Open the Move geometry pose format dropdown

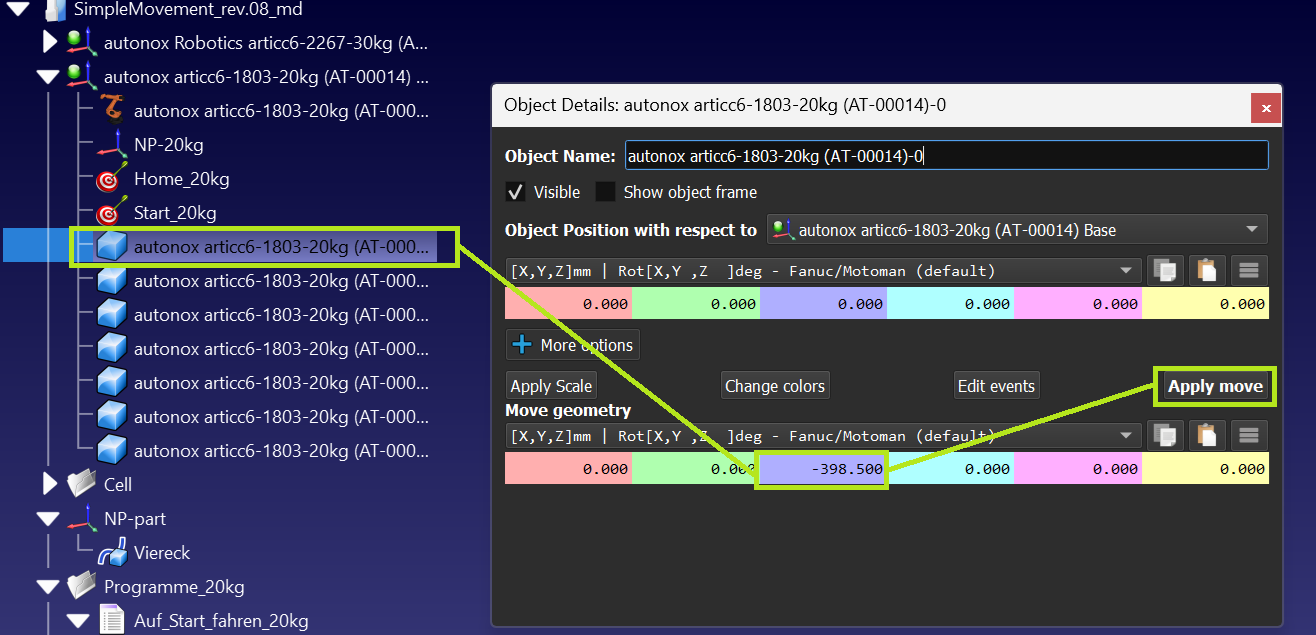click(824, 435)
